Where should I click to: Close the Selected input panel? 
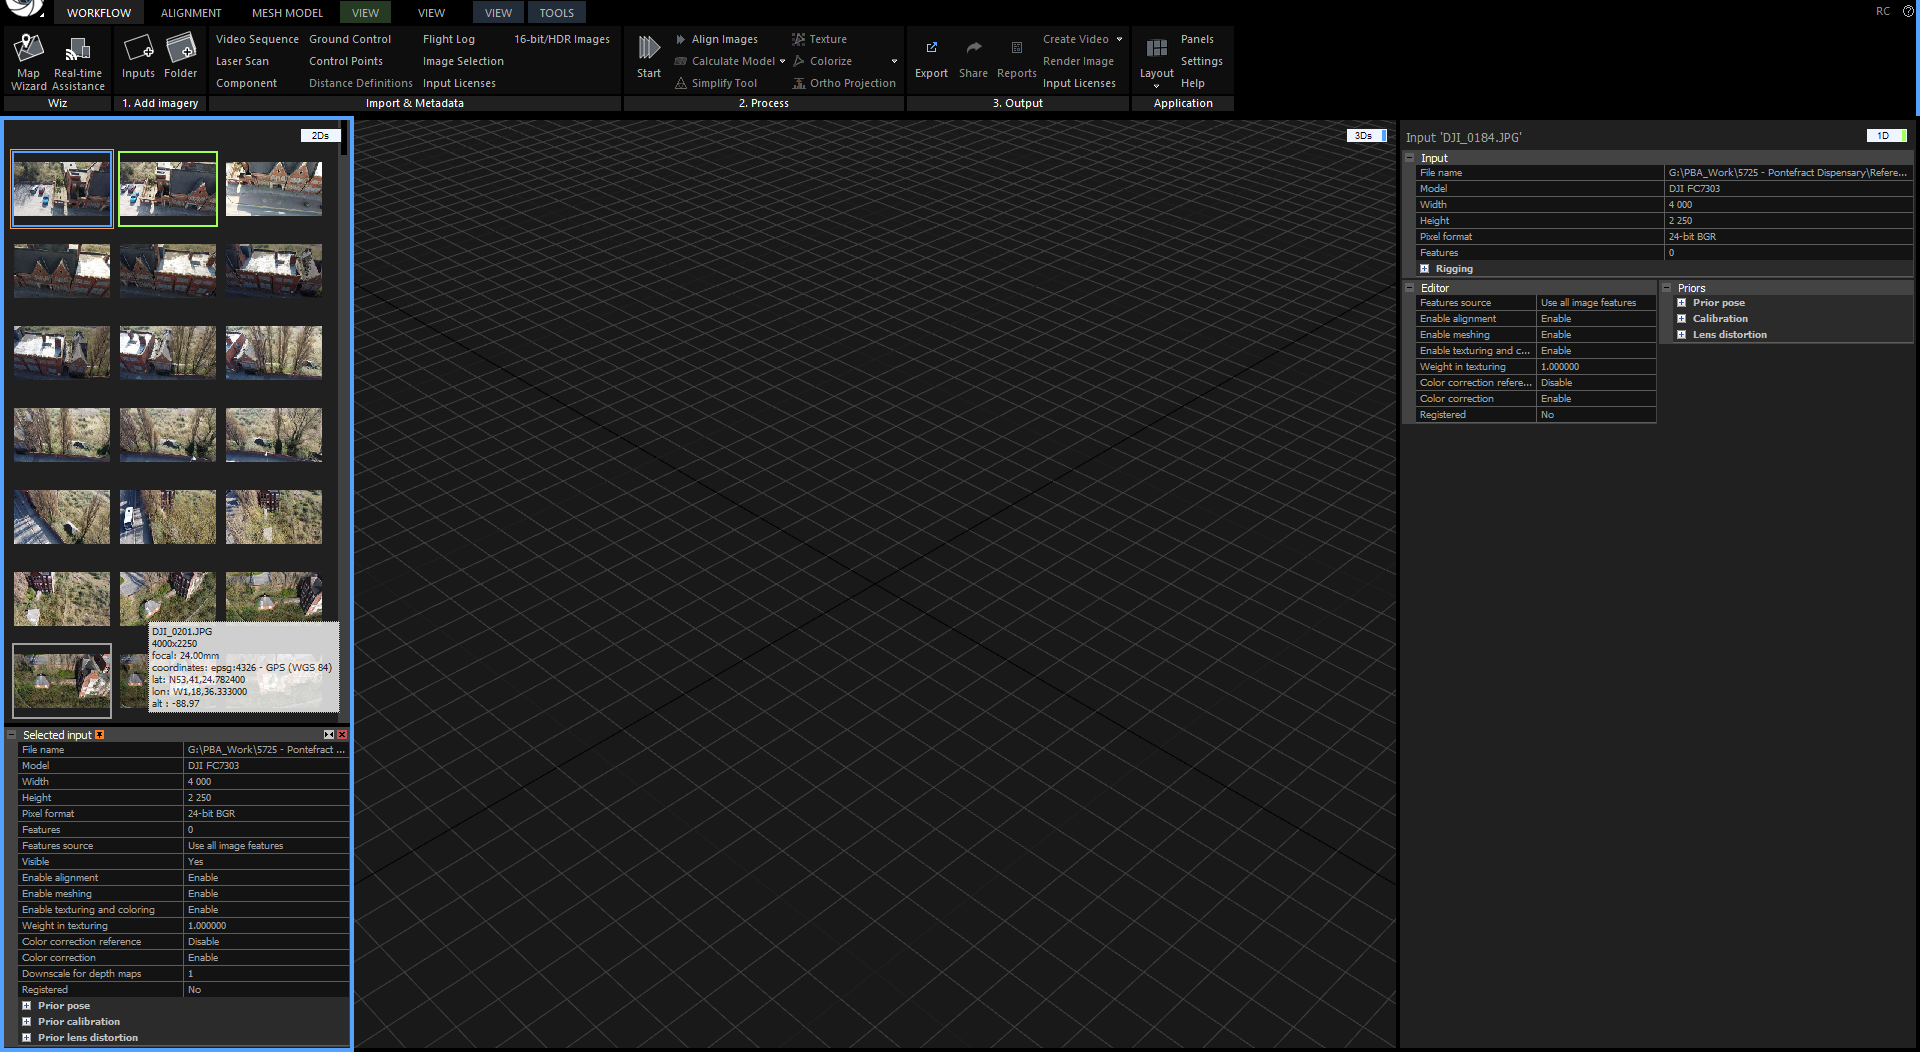coord(342,735)
